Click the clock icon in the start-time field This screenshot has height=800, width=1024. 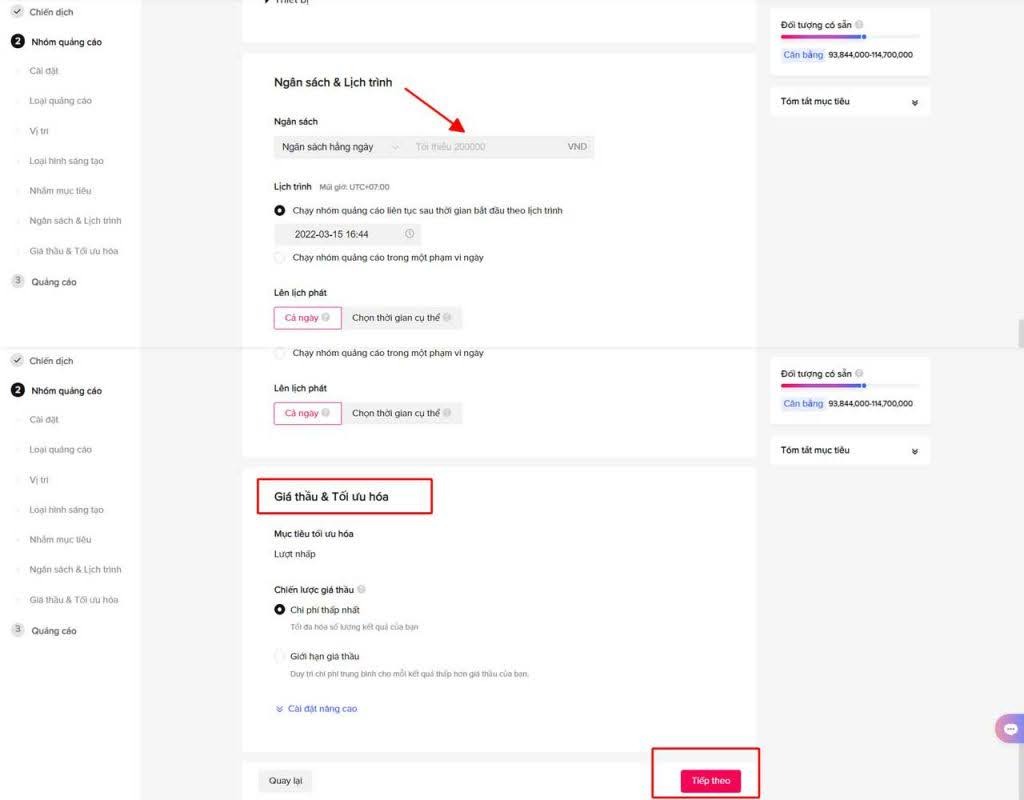pos(409,234)
